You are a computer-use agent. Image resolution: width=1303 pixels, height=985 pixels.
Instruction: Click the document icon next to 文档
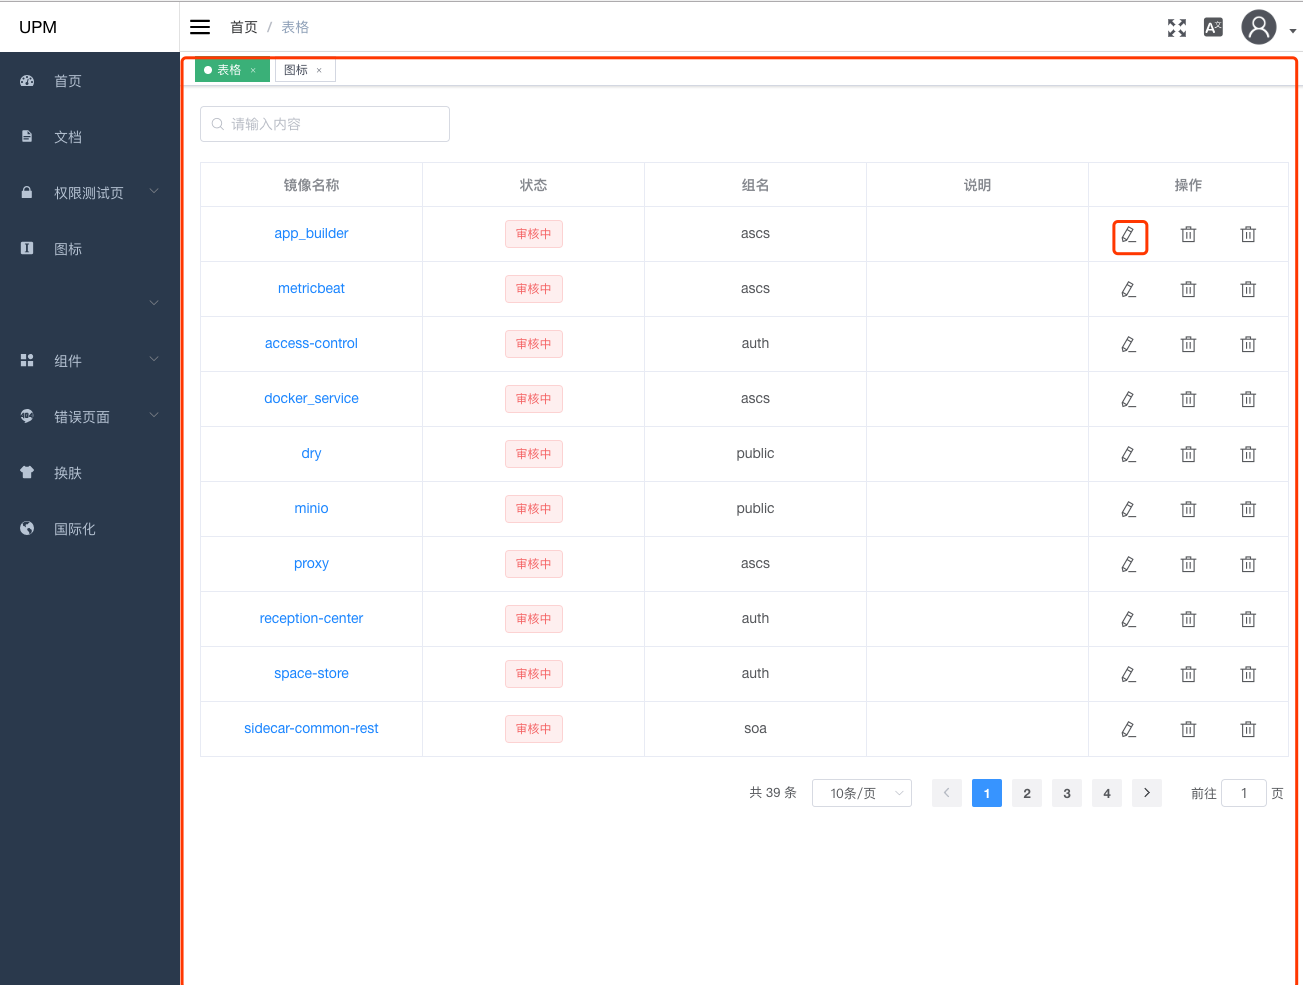[x=27, y=136]
